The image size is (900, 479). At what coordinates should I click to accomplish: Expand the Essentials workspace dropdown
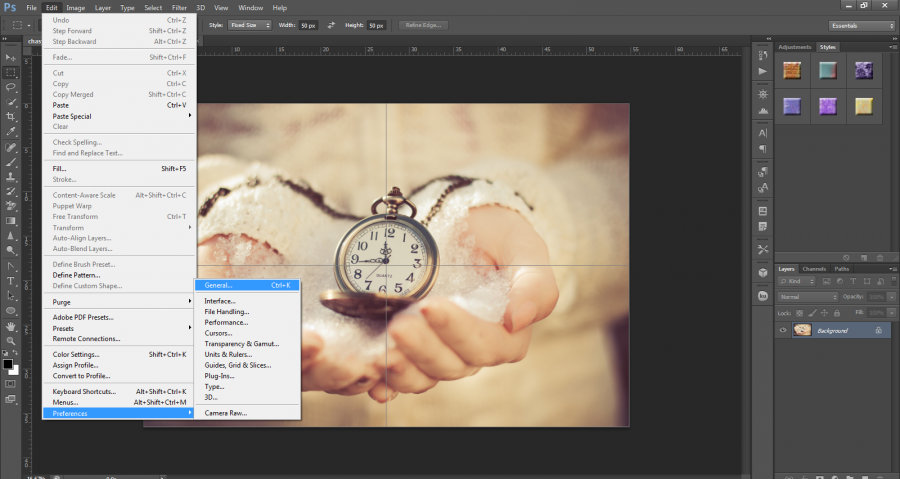[x=861, y=25]
